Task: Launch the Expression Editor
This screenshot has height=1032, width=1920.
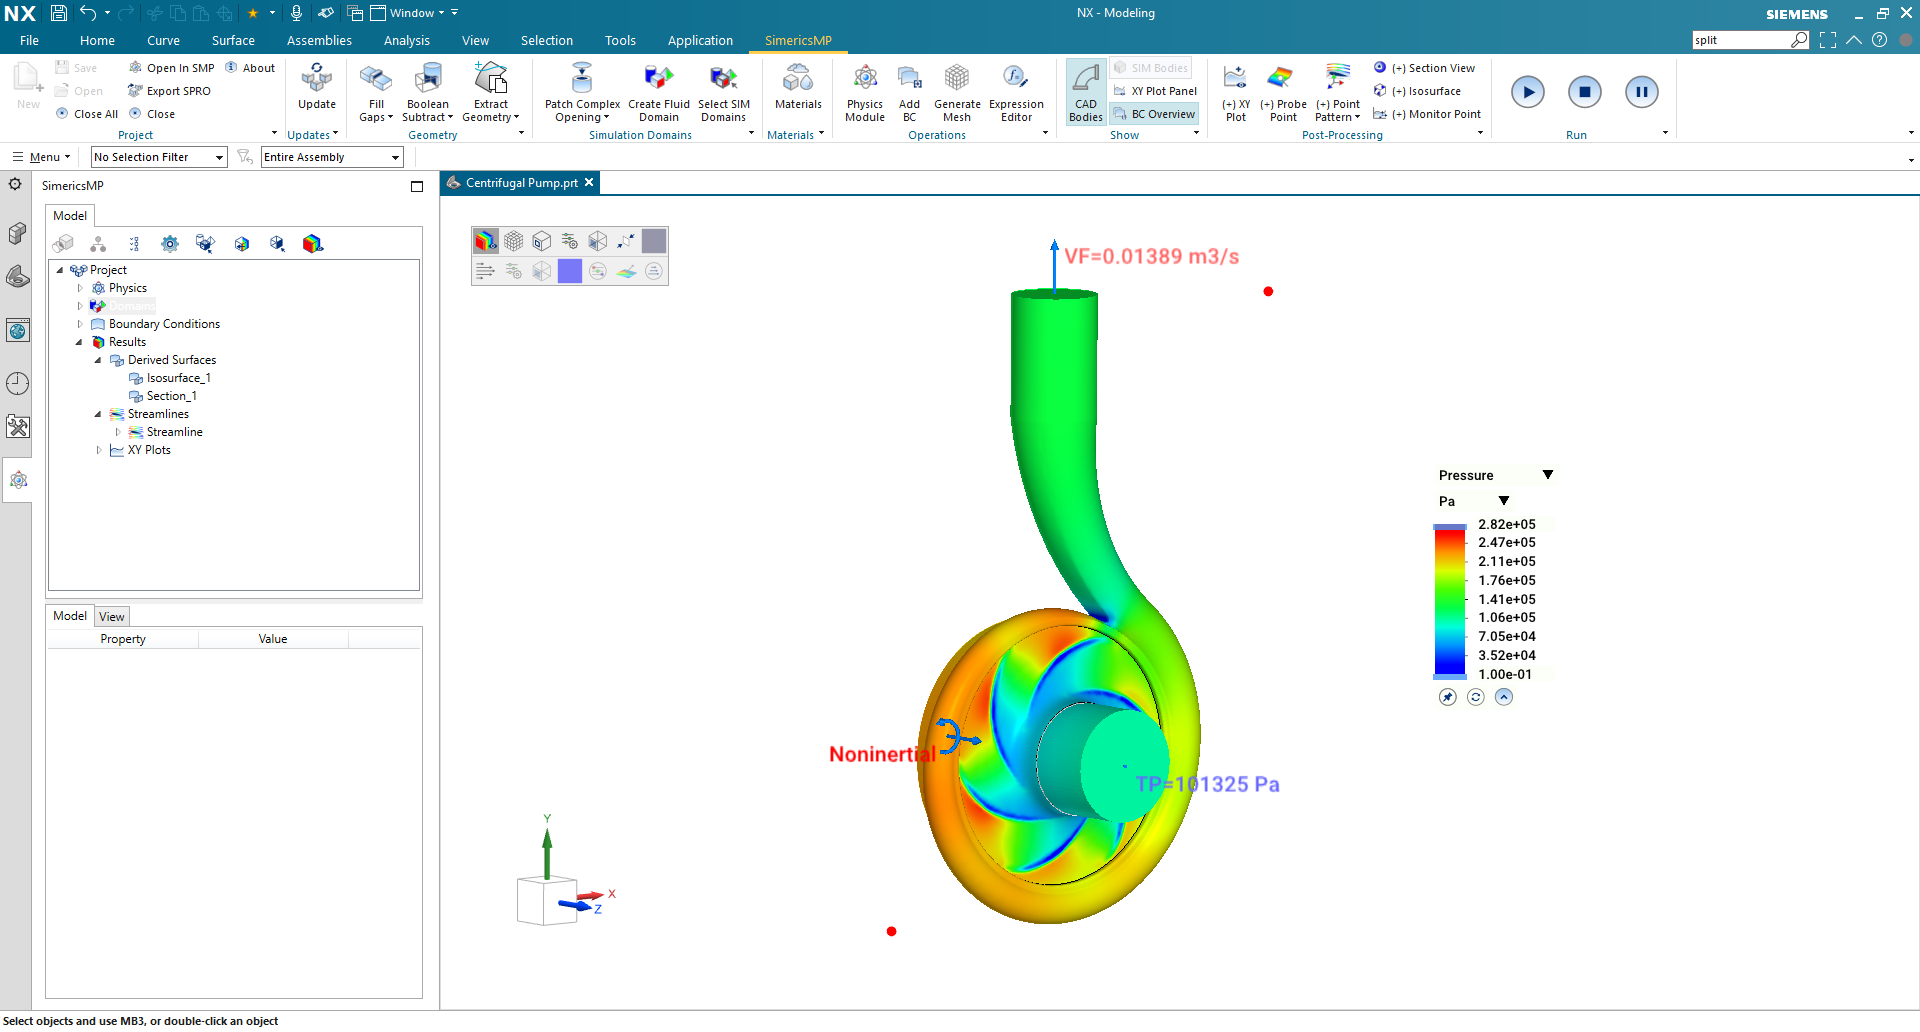Action: click(1016, 90)
